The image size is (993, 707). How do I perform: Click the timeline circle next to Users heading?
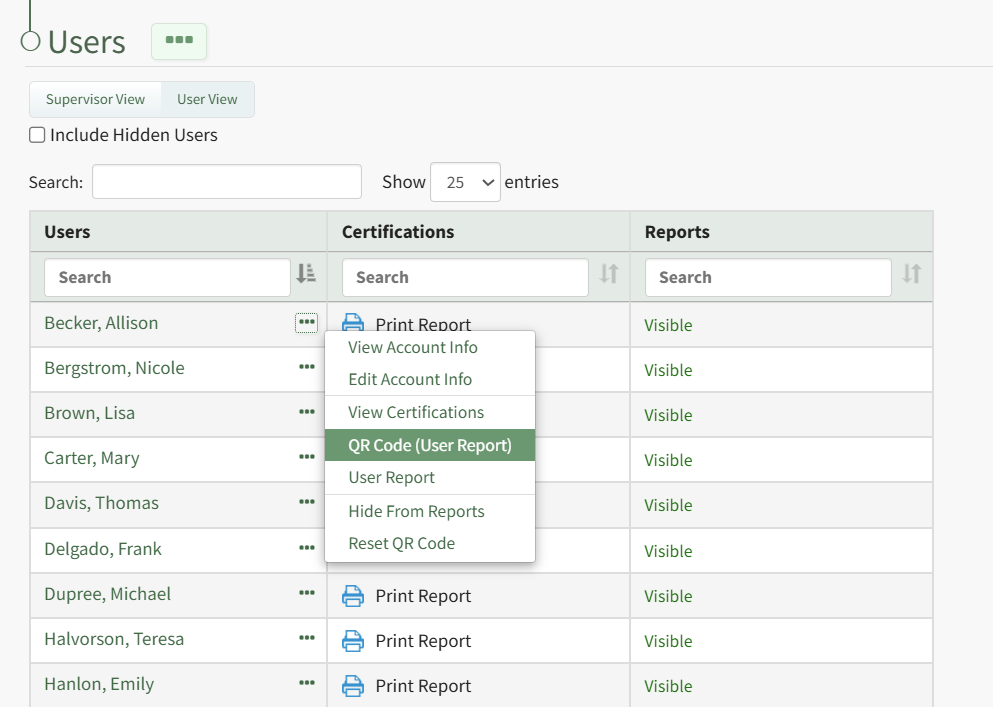(x=30, y=41)
